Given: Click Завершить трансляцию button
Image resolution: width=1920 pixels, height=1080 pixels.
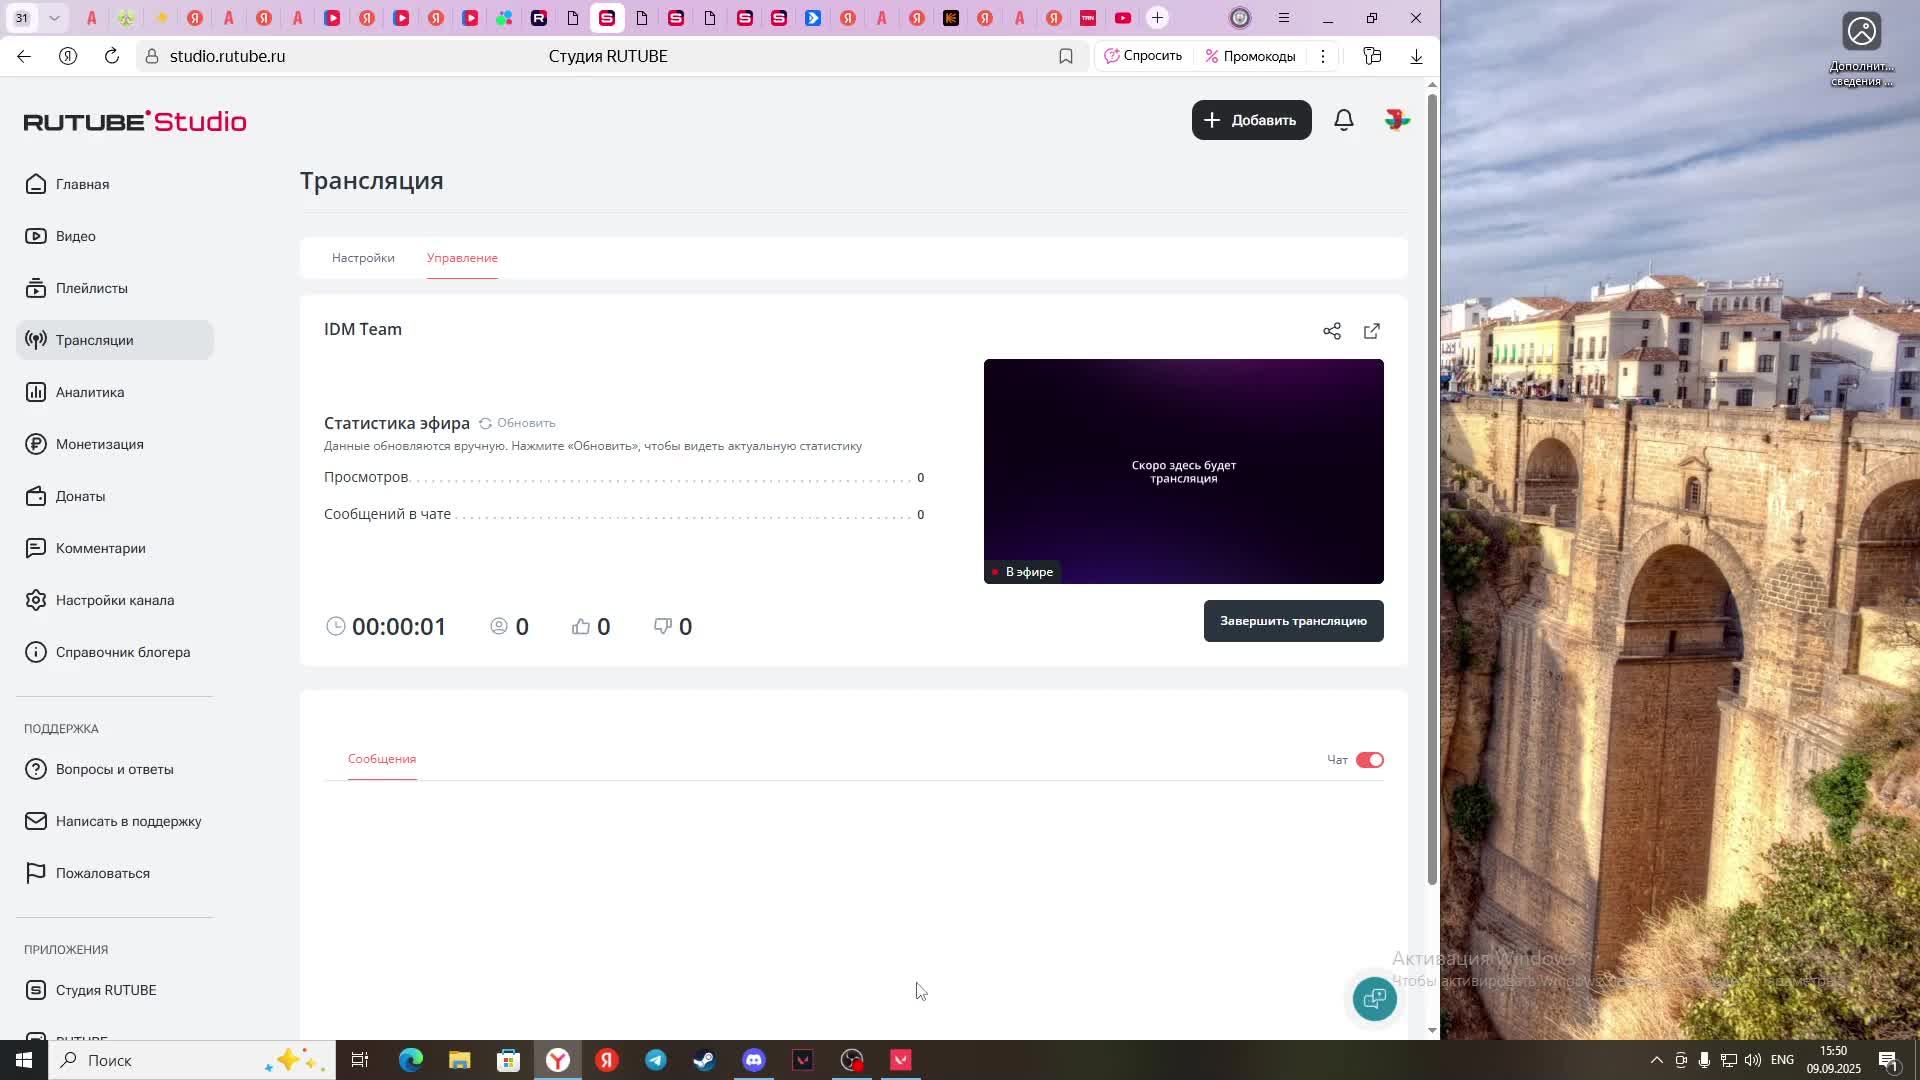Looking at the screenshot, I should click(x=1293, y=621).
